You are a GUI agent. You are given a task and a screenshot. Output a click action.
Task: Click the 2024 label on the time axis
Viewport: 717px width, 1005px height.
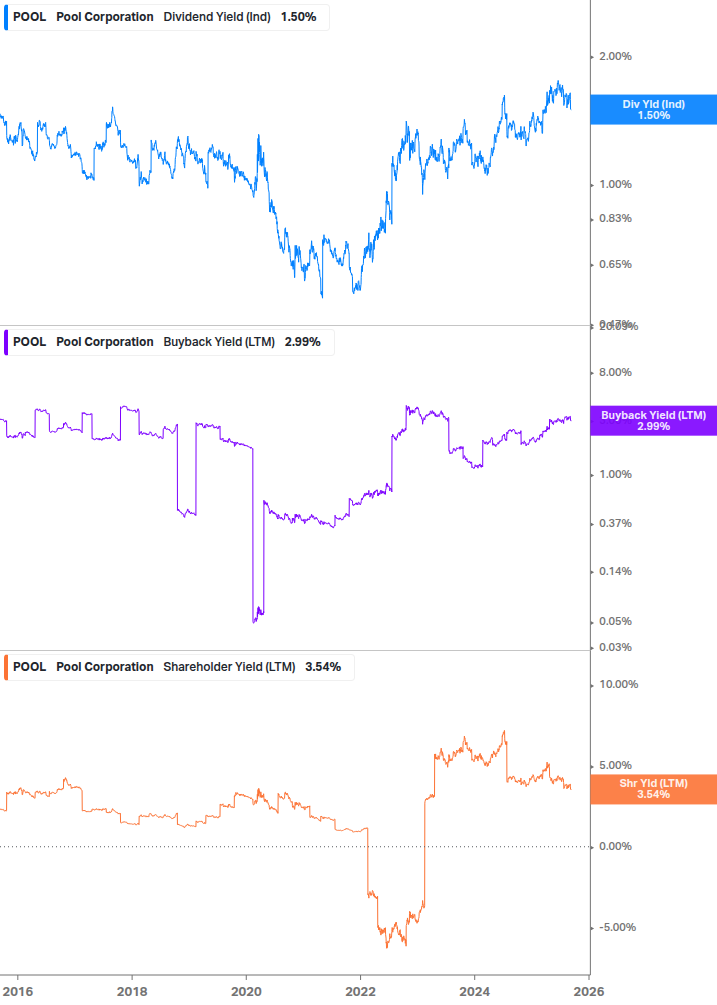(x=474, y=990)
